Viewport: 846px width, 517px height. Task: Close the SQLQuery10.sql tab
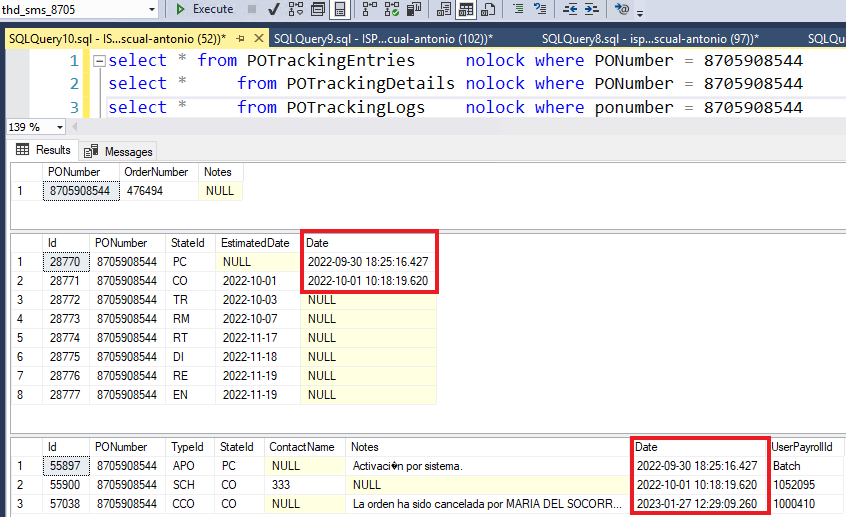tap(259, 38)
